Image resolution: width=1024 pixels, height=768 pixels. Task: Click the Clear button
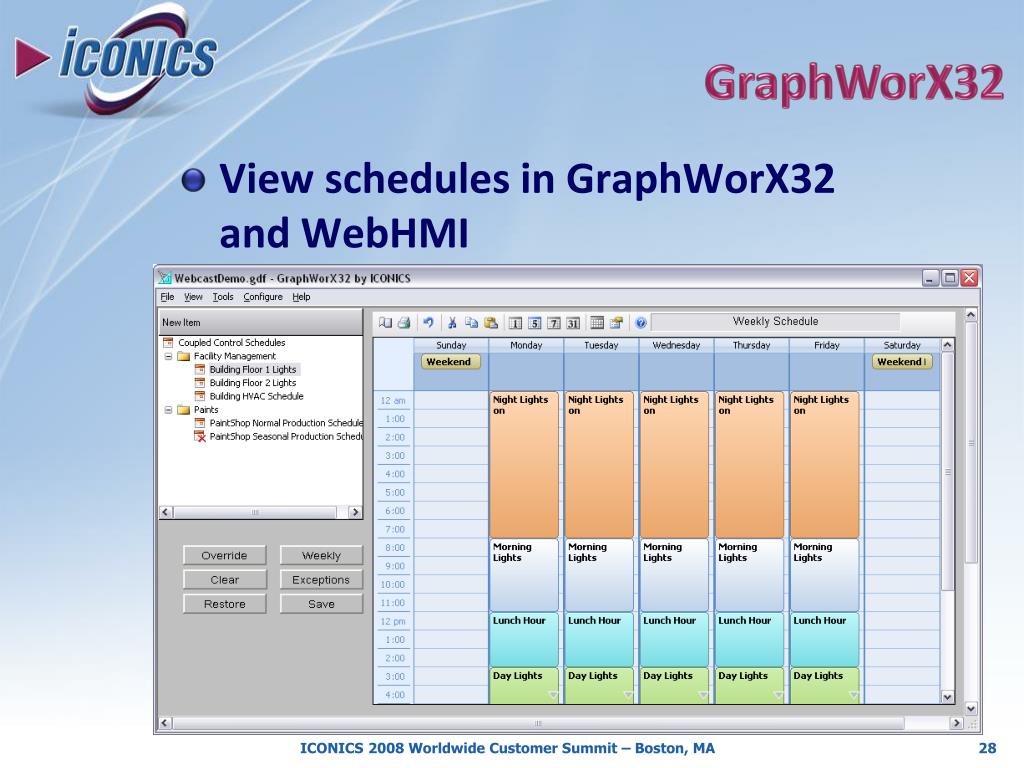pos(225,579)
